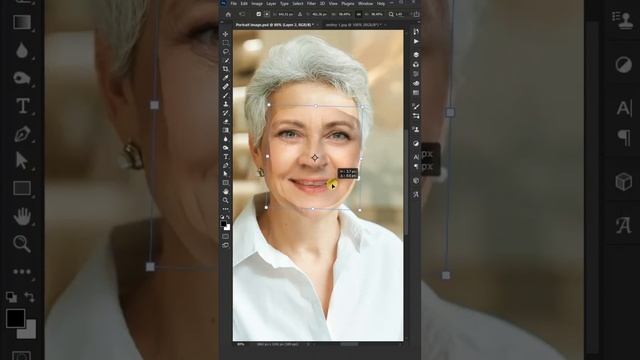
Task: Toggle relative positioning triangle in options bar
Action: (x=300, y=14)
